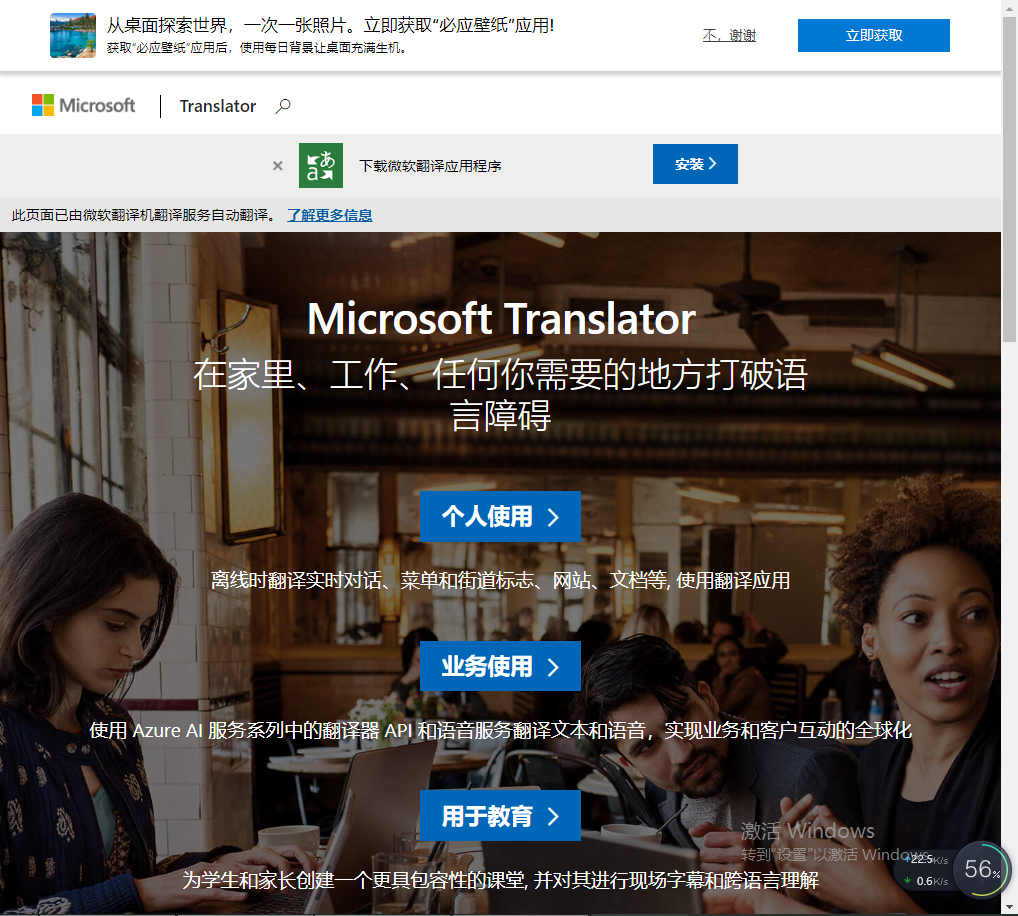Decline with the 不, 谢谢 link
This screenshot has width=1018, height=916.
pyautogui.click(x=729, y=35)
